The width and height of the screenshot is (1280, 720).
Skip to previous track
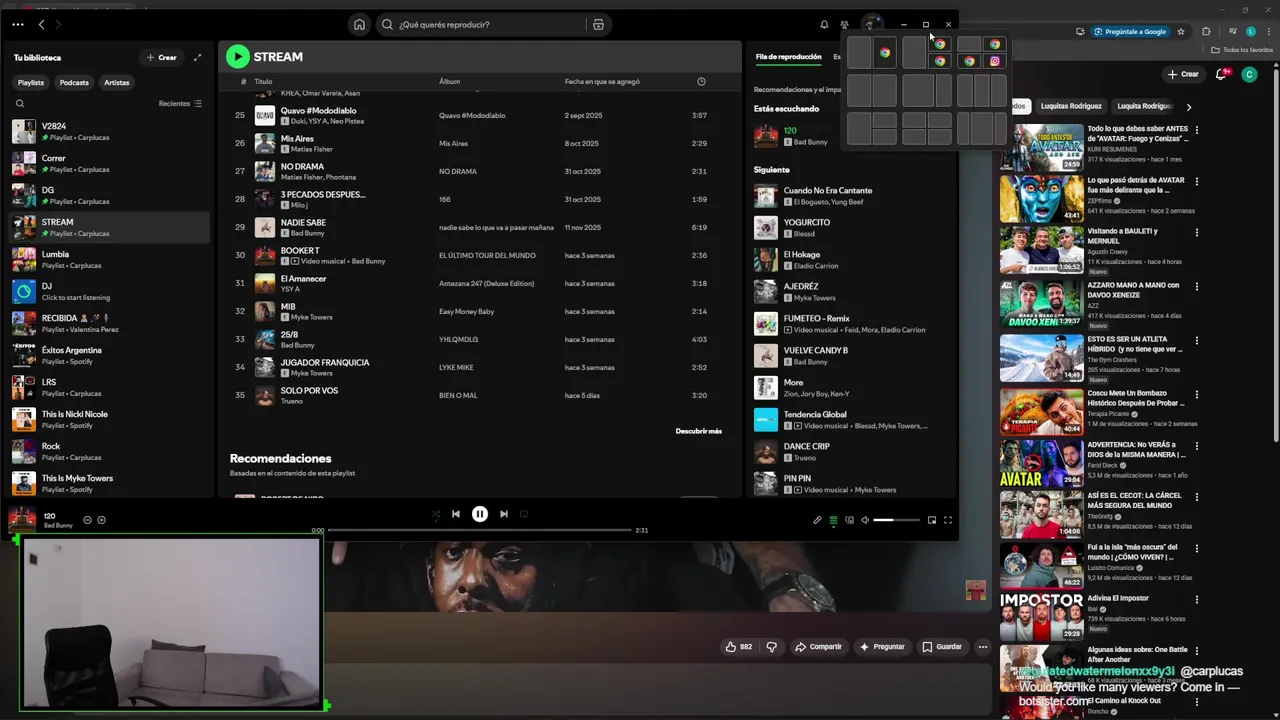click(456, 514)
